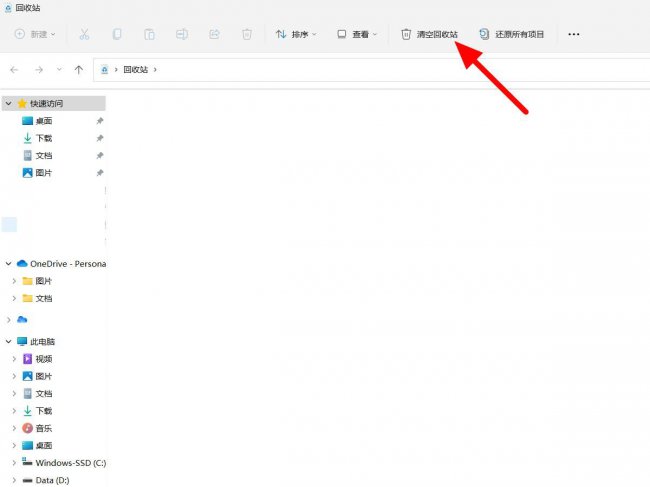
Task: Click the Rename icon in toolbar
Action: point(182,34)
